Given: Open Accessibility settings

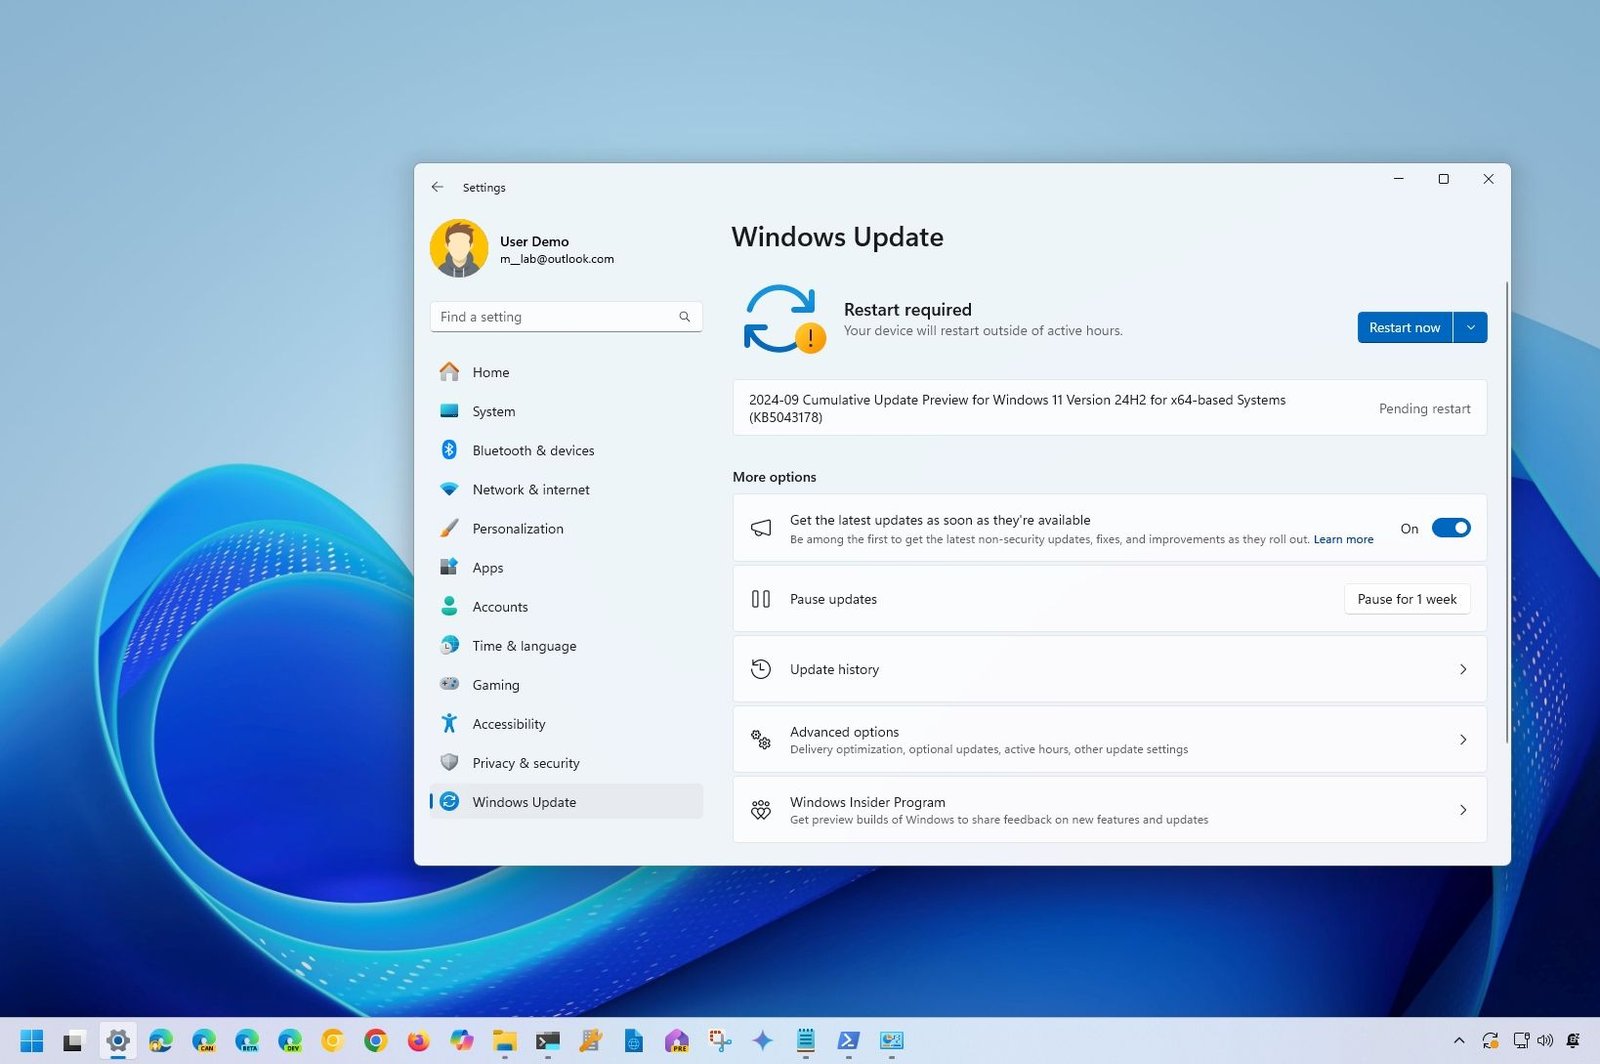Looking at the screenshot, I should tap(566, 723).
